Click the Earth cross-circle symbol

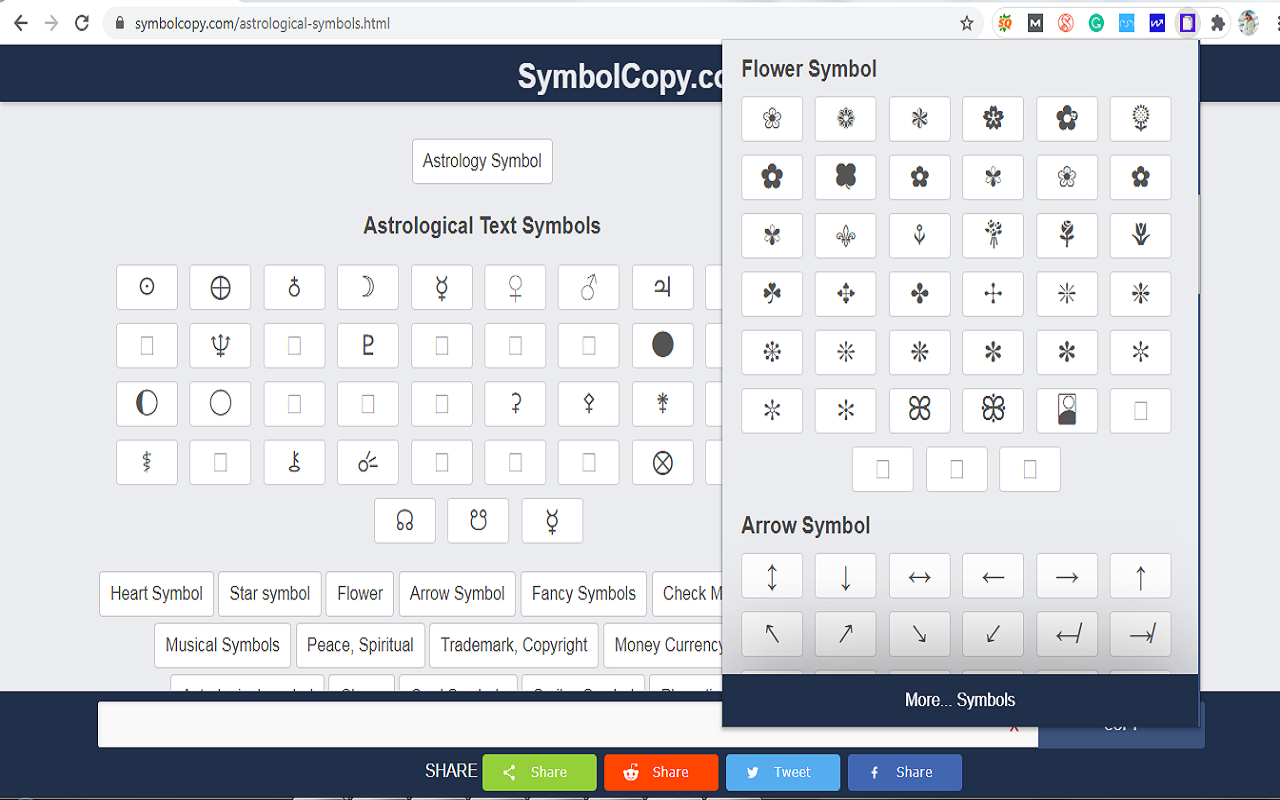point(220,287)
